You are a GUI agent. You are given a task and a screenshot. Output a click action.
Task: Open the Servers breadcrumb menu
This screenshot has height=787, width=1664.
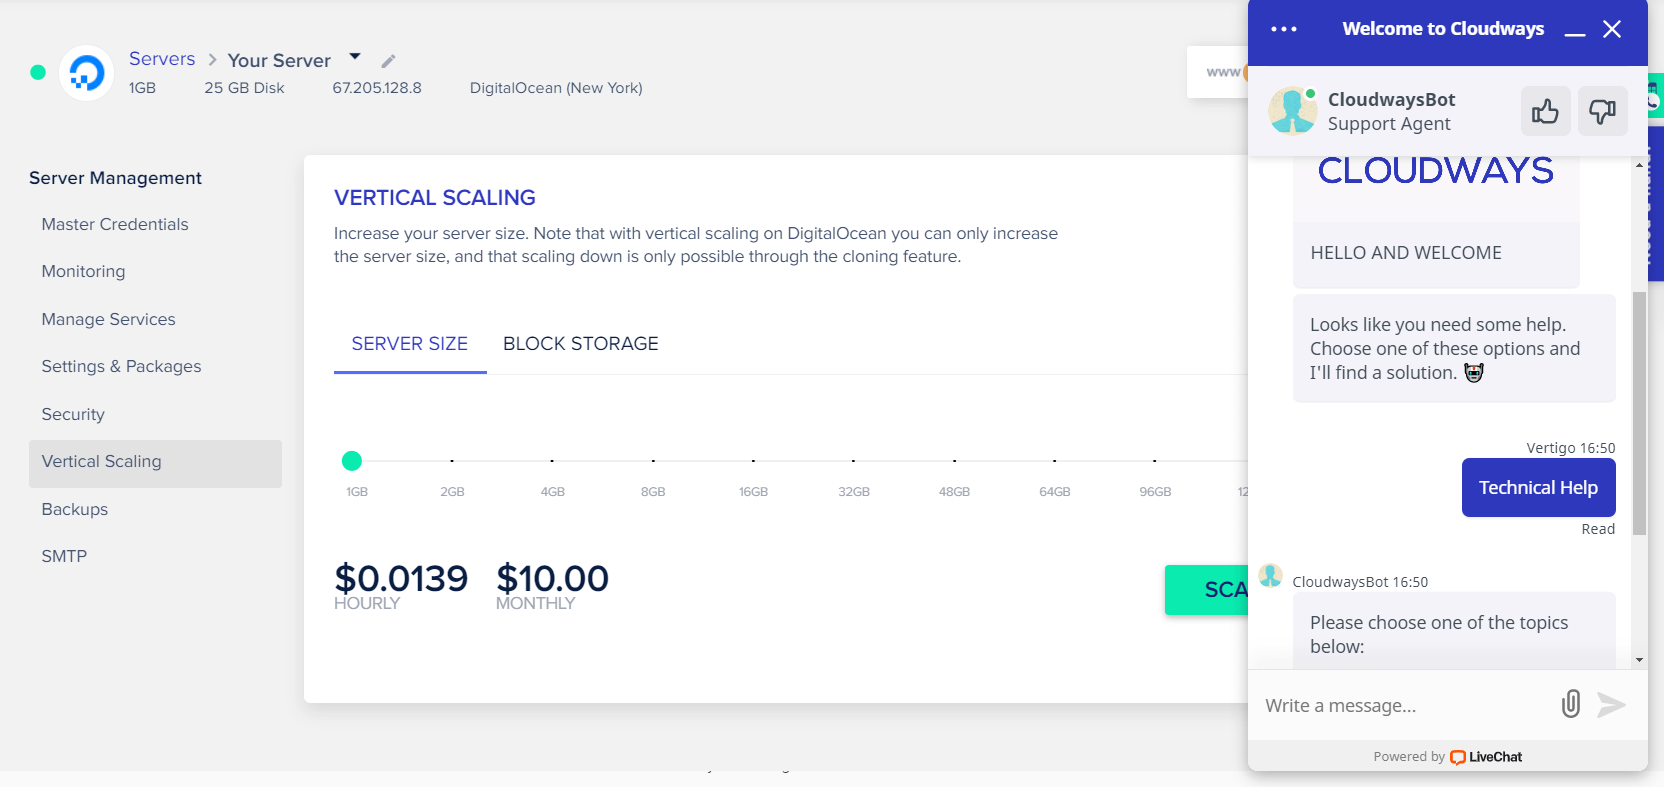point(161,58)
